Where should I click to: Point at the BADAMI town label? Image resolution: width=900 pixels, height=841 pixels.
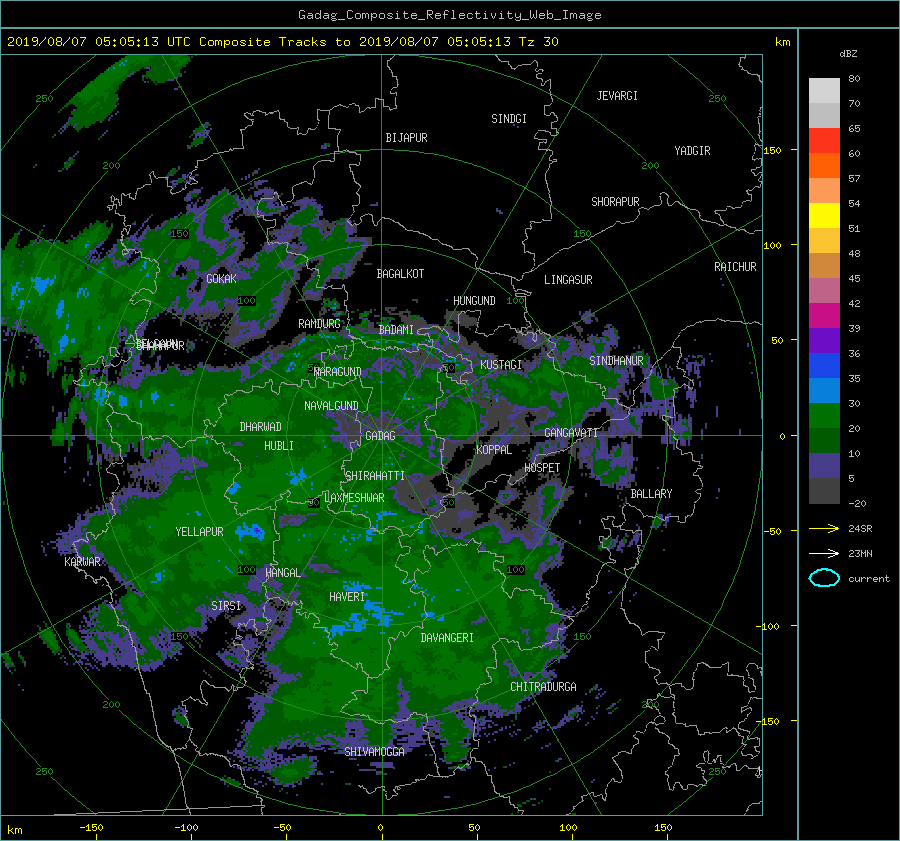(396, 330)
